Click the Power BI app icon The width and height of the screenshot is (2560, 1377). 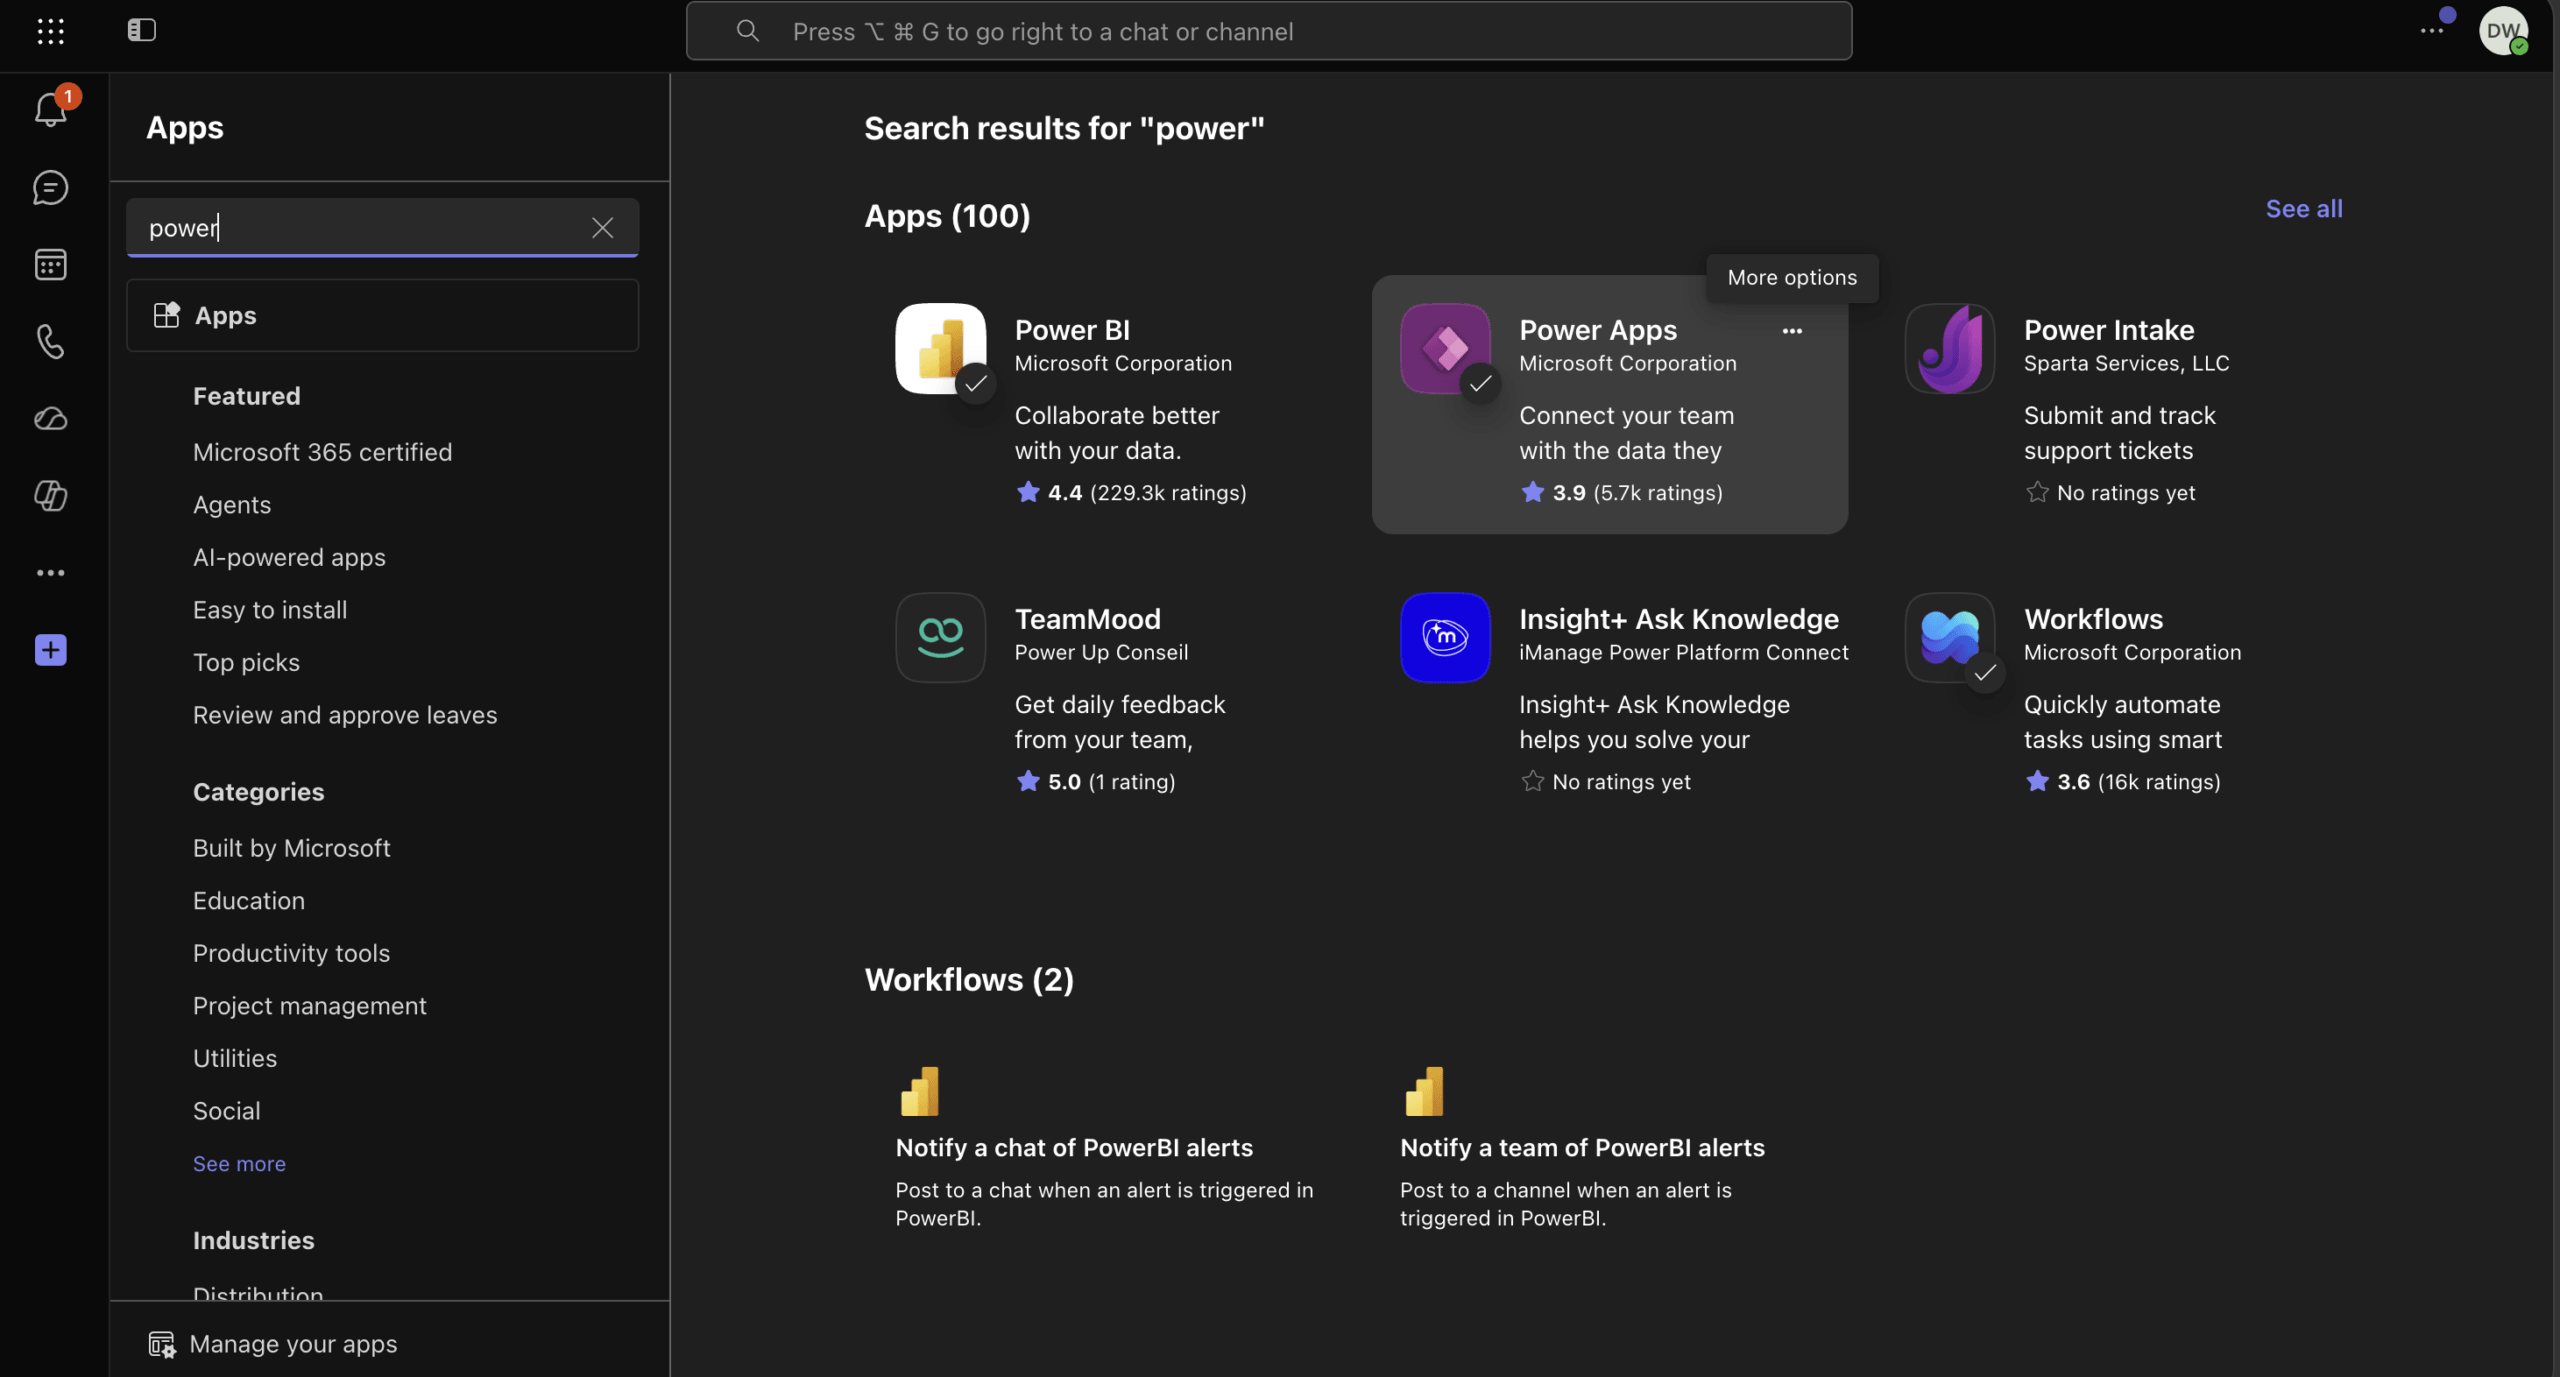coord(940,348)
